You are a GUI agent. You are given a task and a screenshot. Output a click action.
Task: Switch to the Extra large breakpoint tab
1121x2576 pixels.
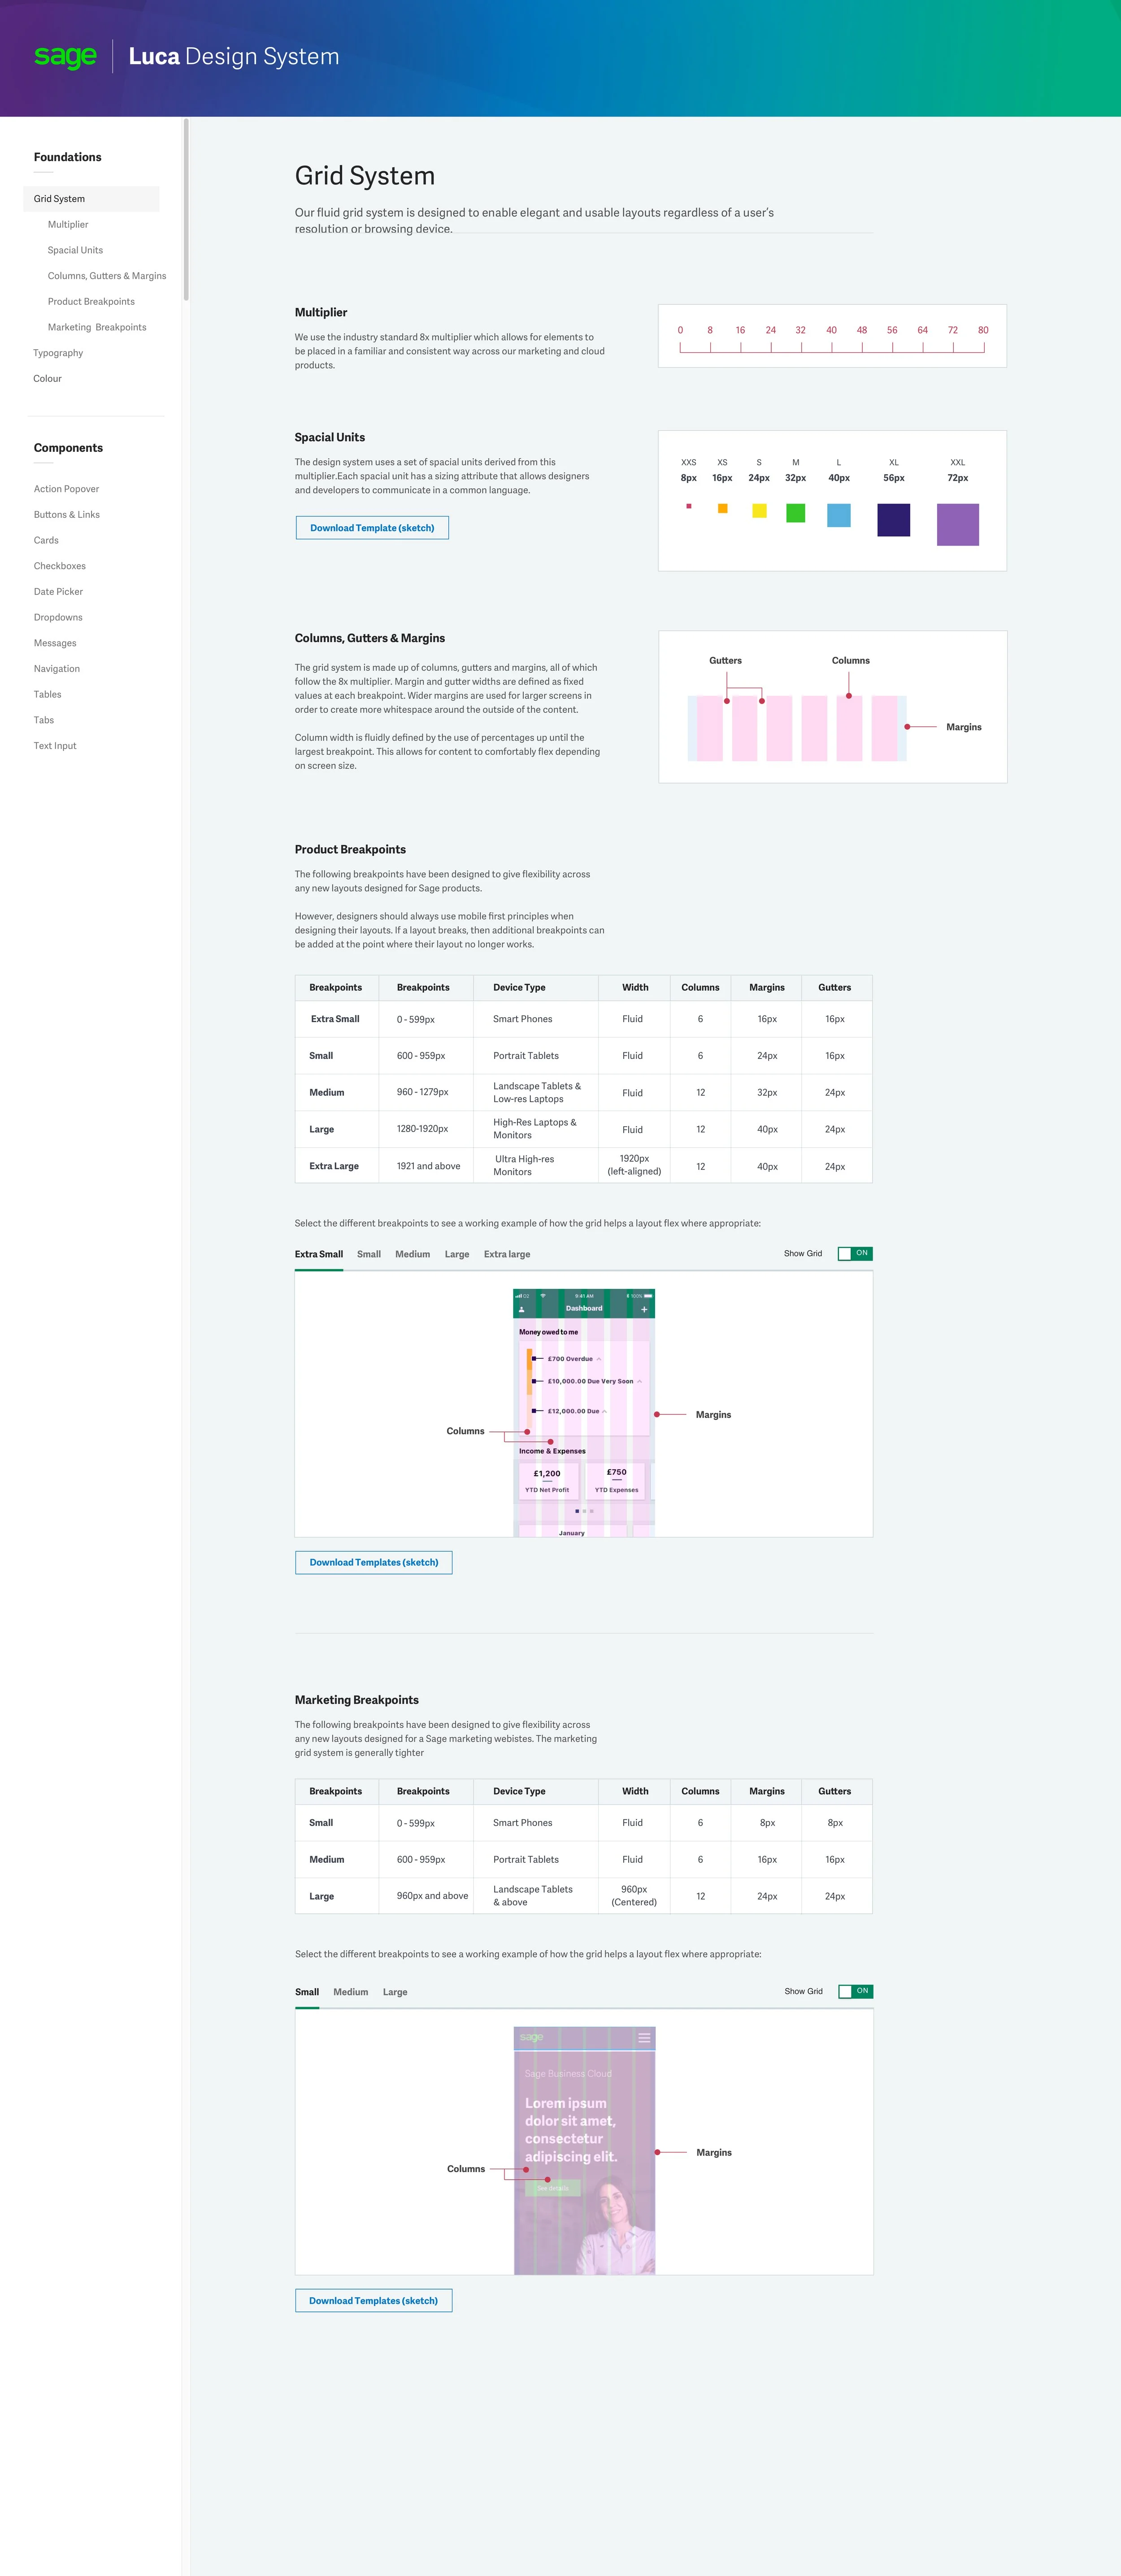507,1254
